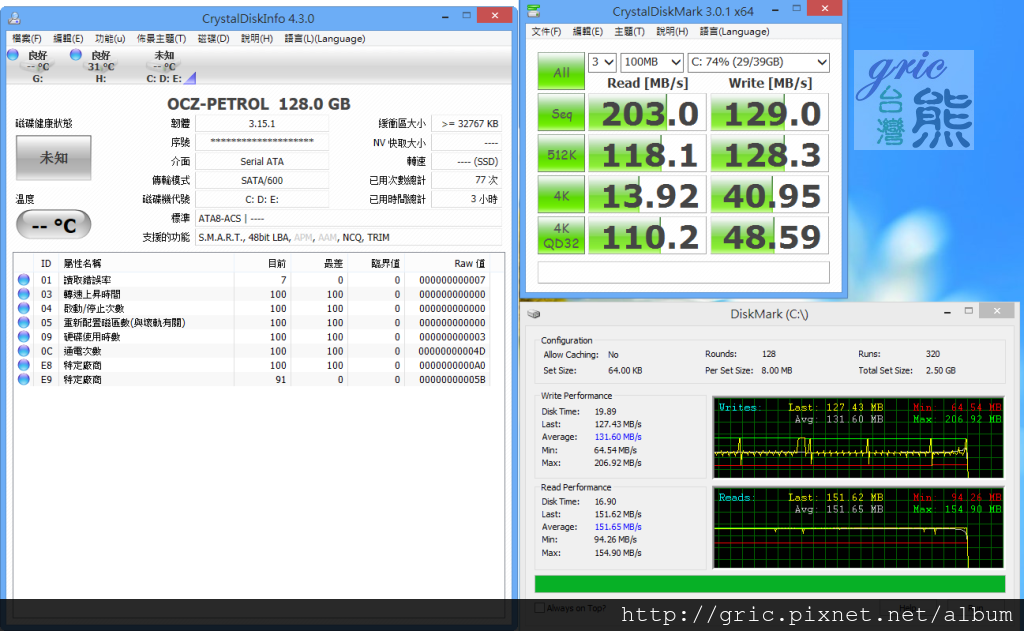Select the H: drive 31°C status icon
This screenshot has width=1024, height=631.
pos(76,55)
